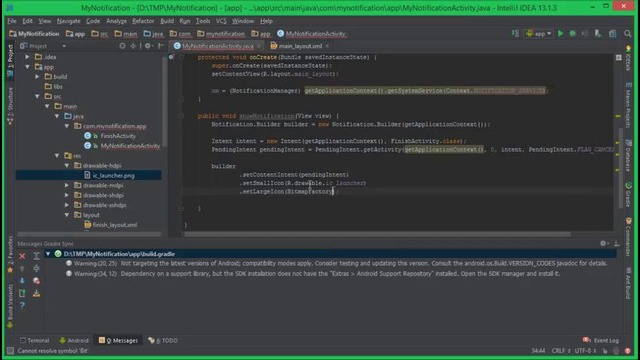Hide the Project panel with the hide icon
Viewport: 640px width, 360px height.
click(x=161, y=46)
